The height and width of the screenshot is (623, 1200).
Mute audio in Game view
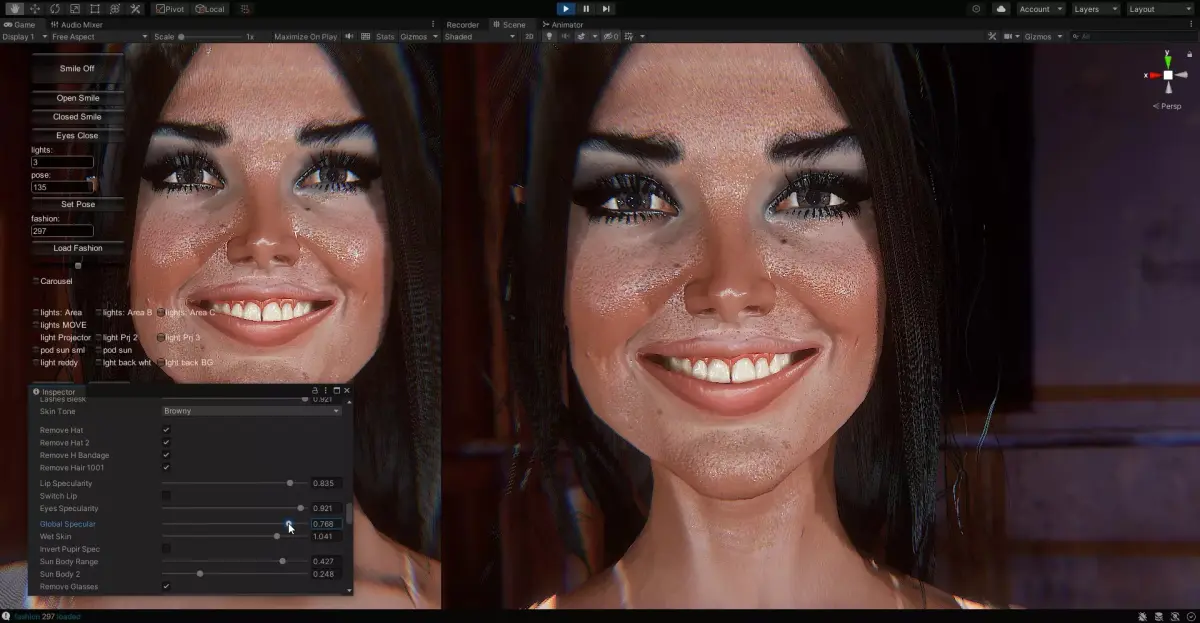point(349,36)
